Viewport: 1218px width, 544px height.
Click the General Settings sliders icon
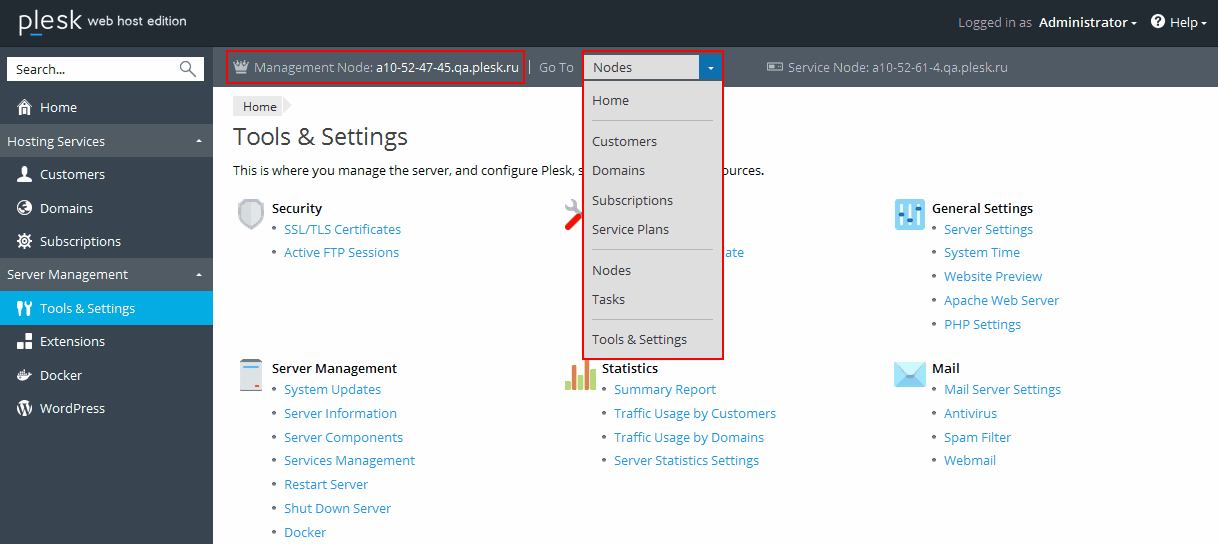(x=909, y=214)
